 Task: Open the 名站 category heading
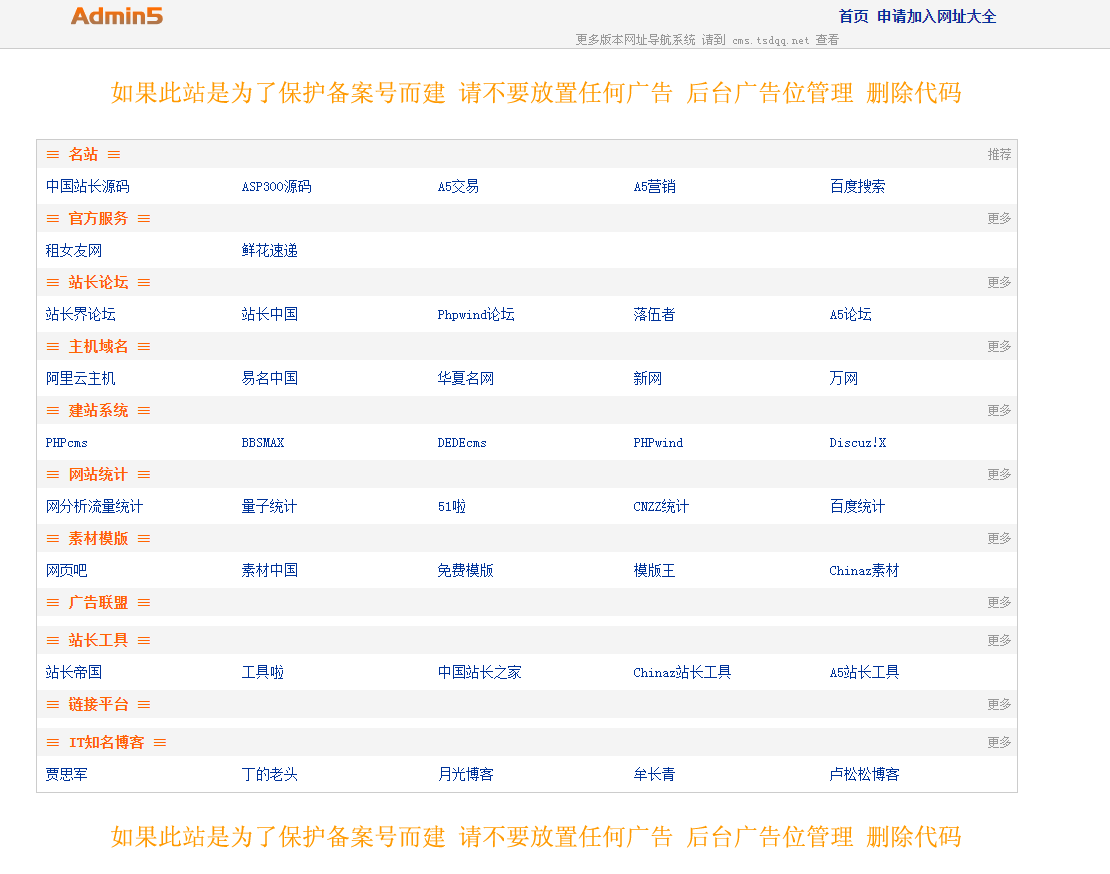click(x=83, y=154)
